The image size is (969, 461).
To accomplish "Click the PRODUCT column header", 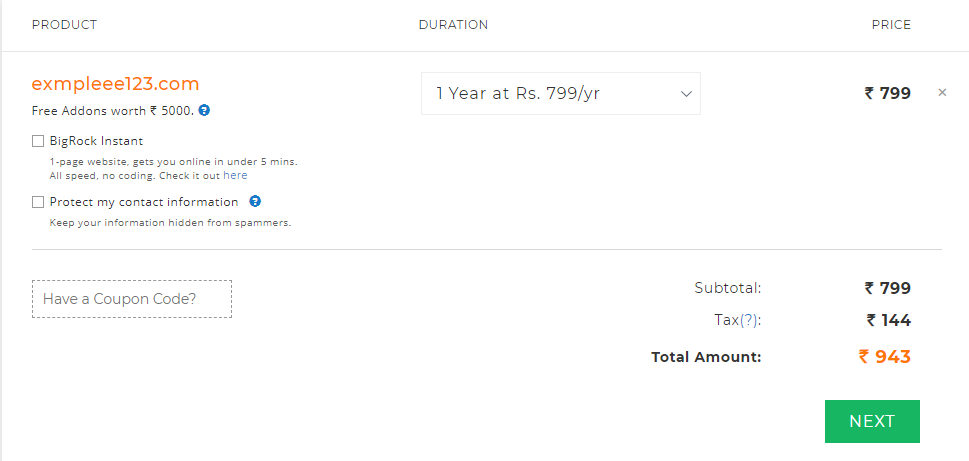I will coord(64,25).
